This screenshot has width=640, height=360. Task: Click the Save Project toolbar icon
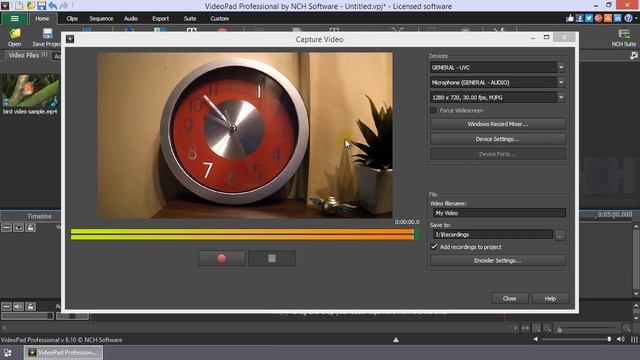(x=46, y=37)
